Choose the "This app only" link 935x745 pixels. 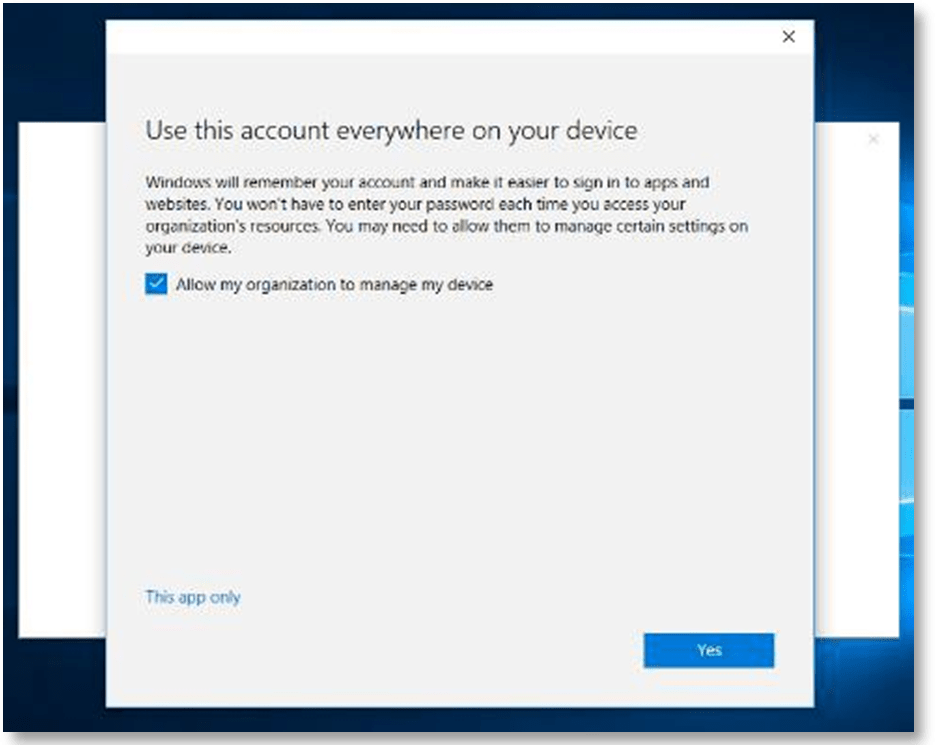193,597
